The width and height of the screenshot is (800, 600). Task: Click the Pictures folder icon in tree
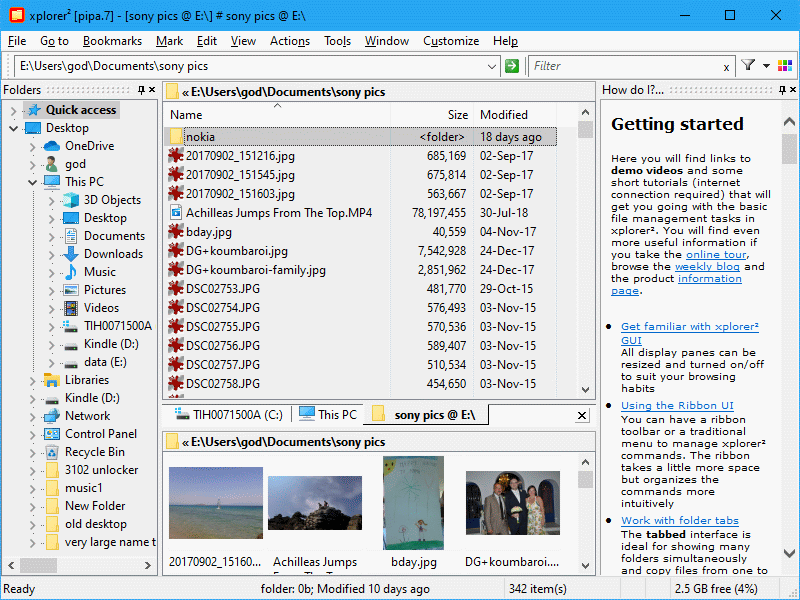point(71,290)
